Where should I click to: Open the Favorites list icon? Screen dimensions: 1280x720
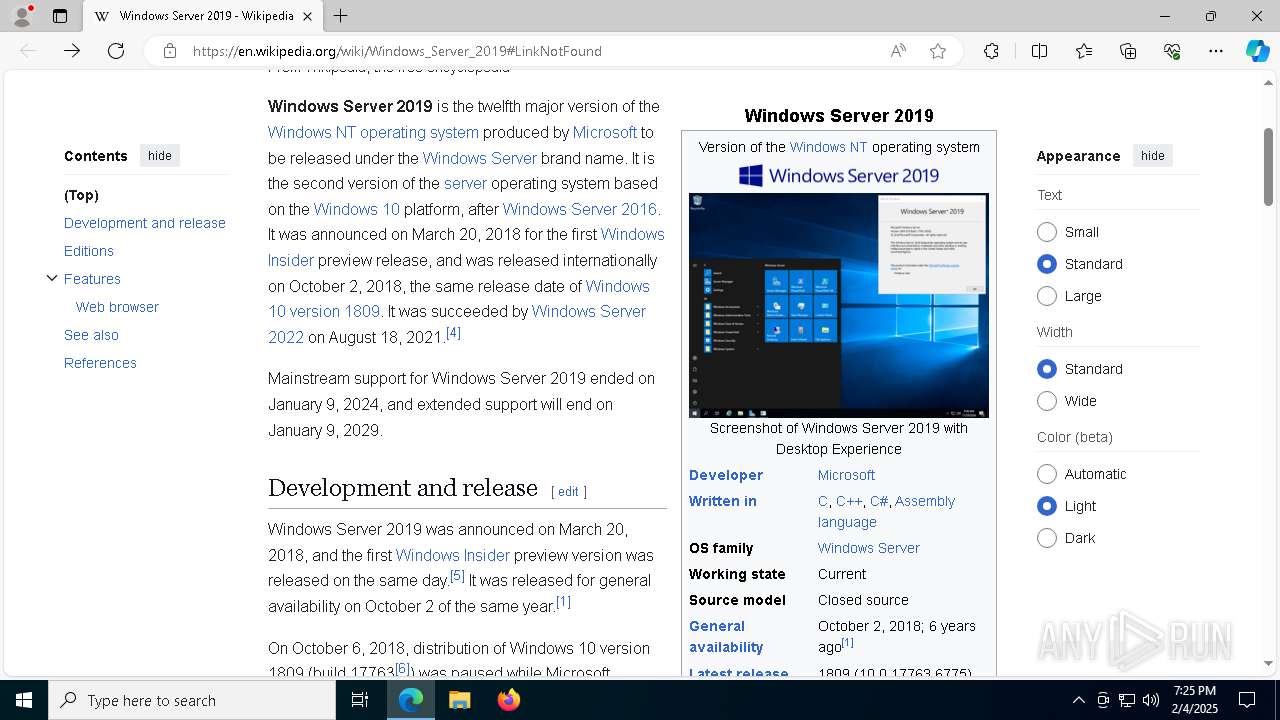(1084, 51)
